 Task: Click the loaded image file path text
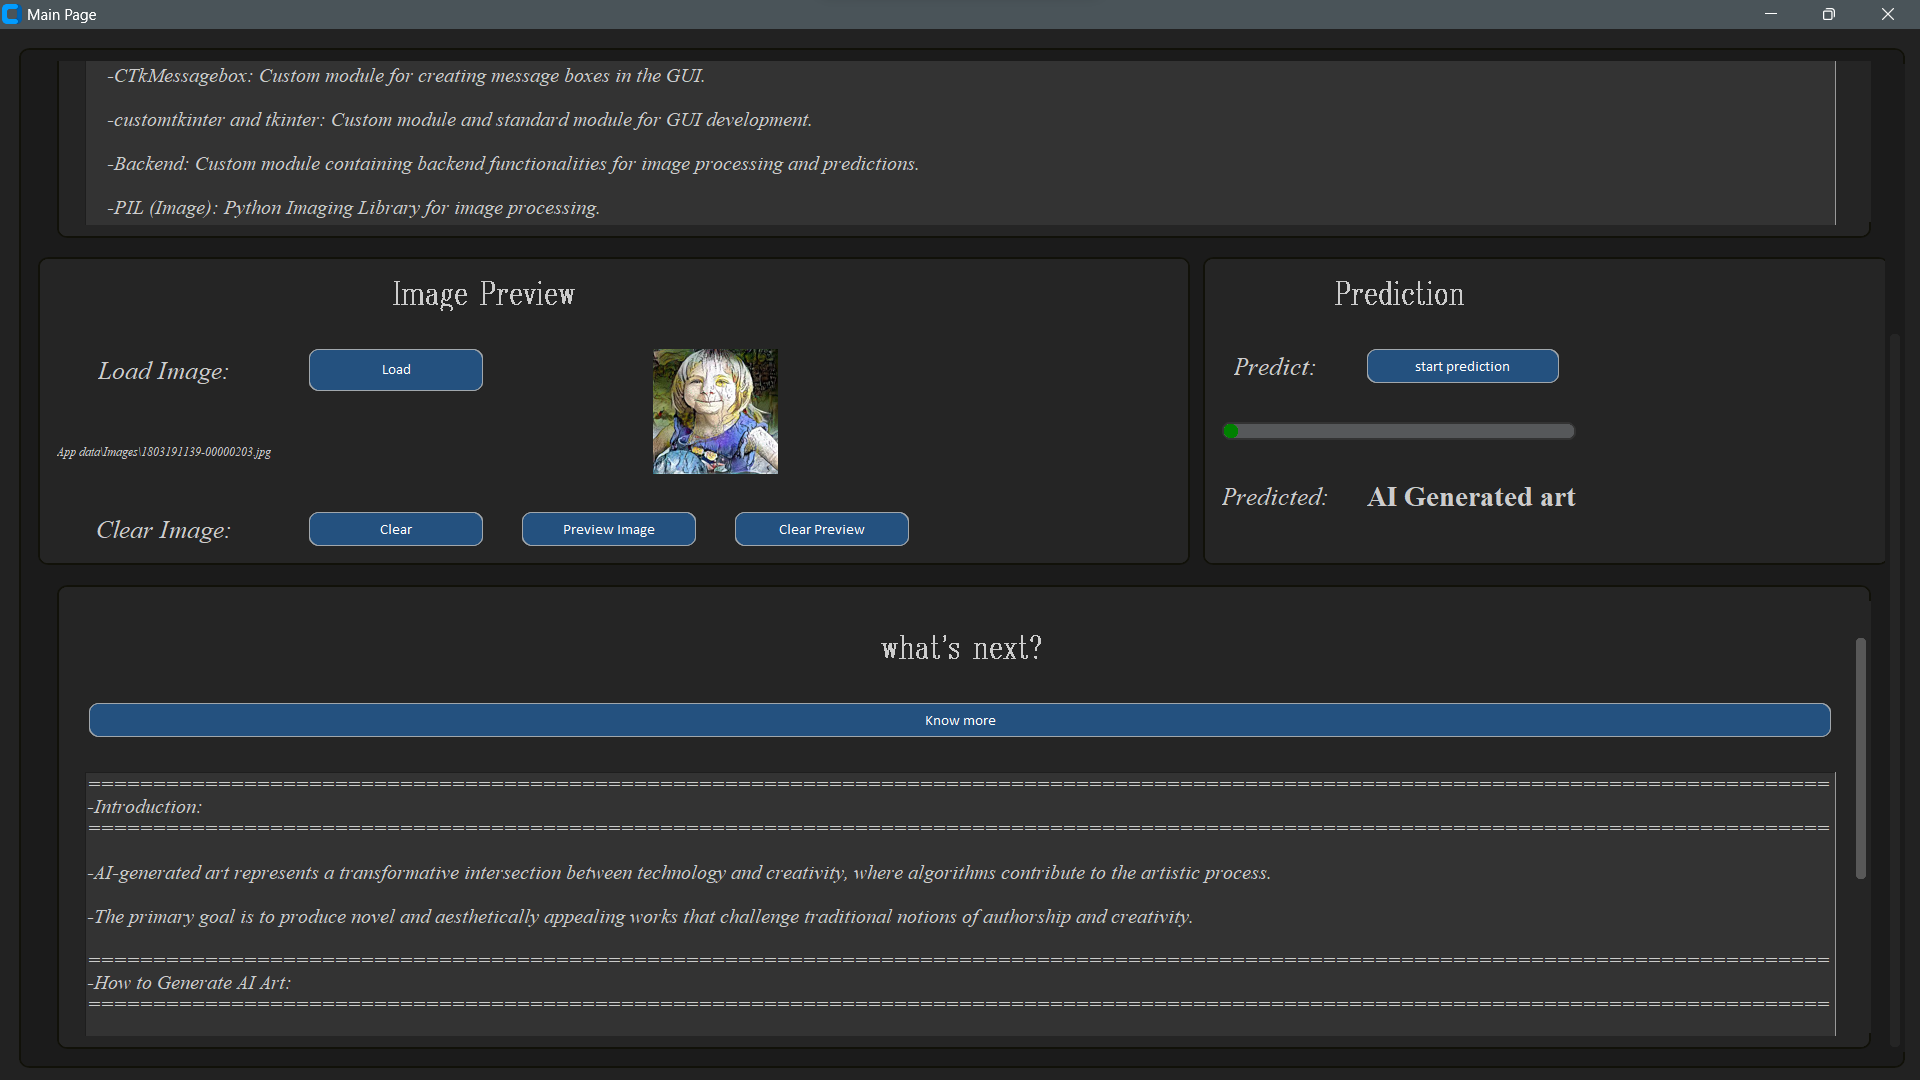(164, 452)
